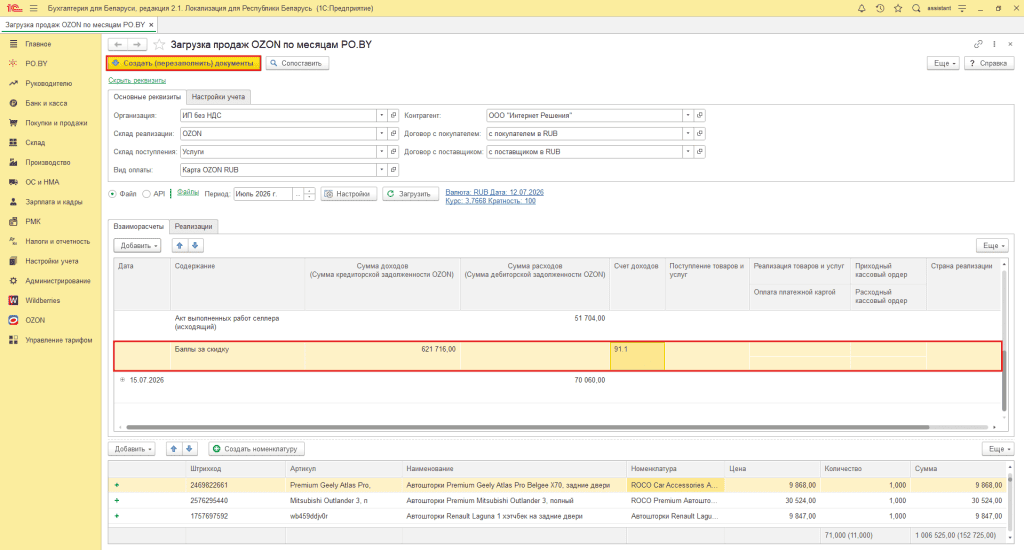Expand Склад поступления dropdown
The image size is (1024, 550).
[x=381, y=152]
